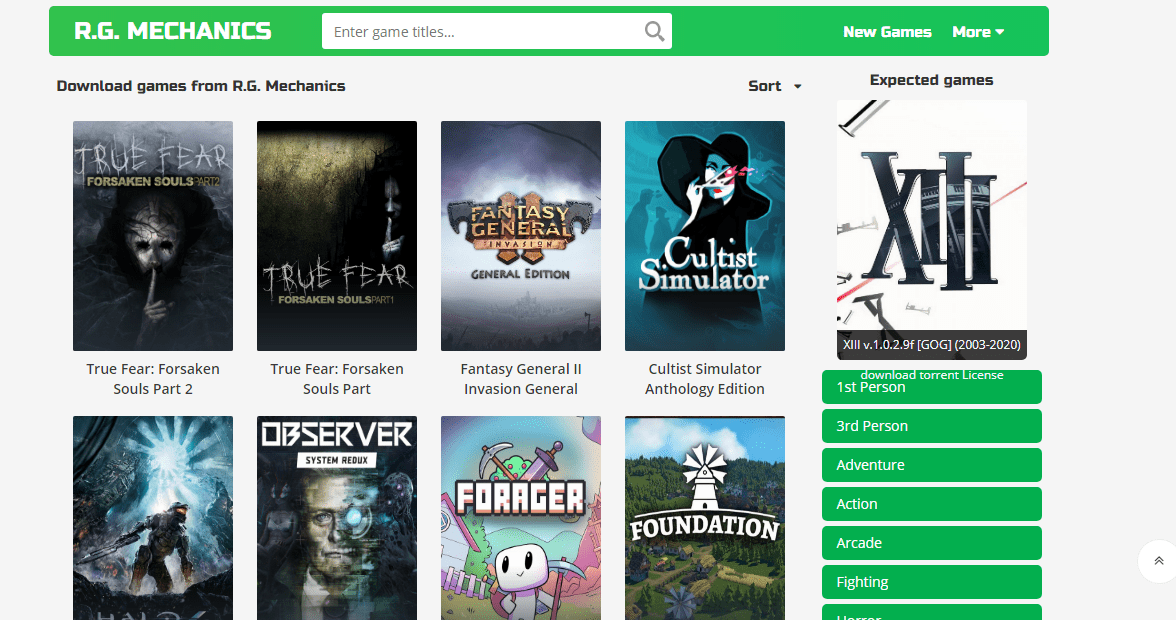
Task: Click the Expected games heading
Action: [x=932, y=80]
